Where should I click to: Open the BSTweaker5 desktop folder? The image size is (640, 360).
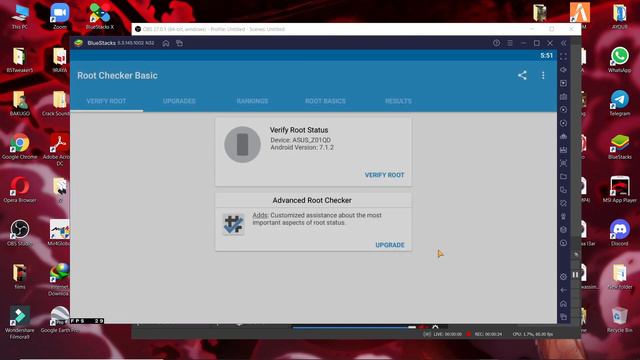point(20,60)
